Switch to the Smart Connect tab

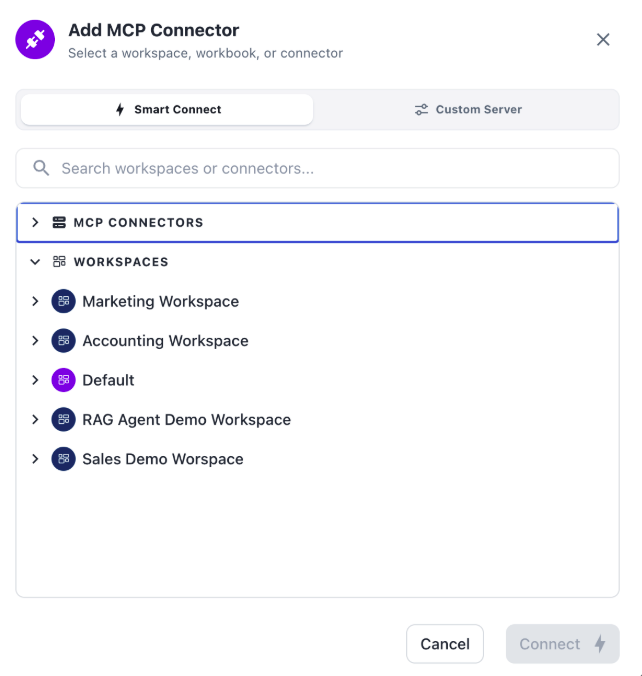coord(167,110)
